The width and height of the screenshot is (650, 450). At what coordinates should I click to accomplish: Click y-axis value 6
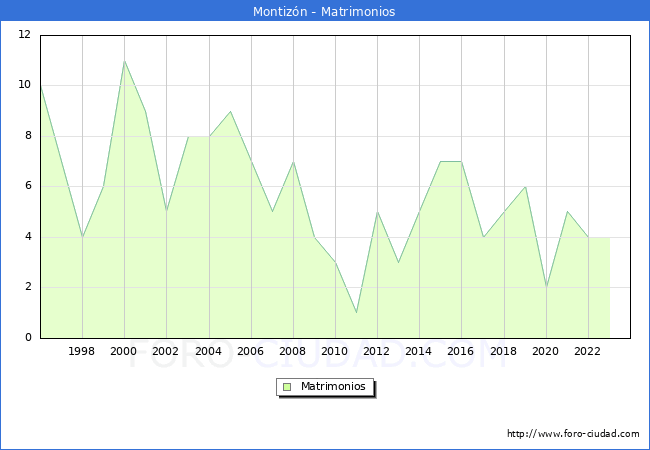coord(28,186)
